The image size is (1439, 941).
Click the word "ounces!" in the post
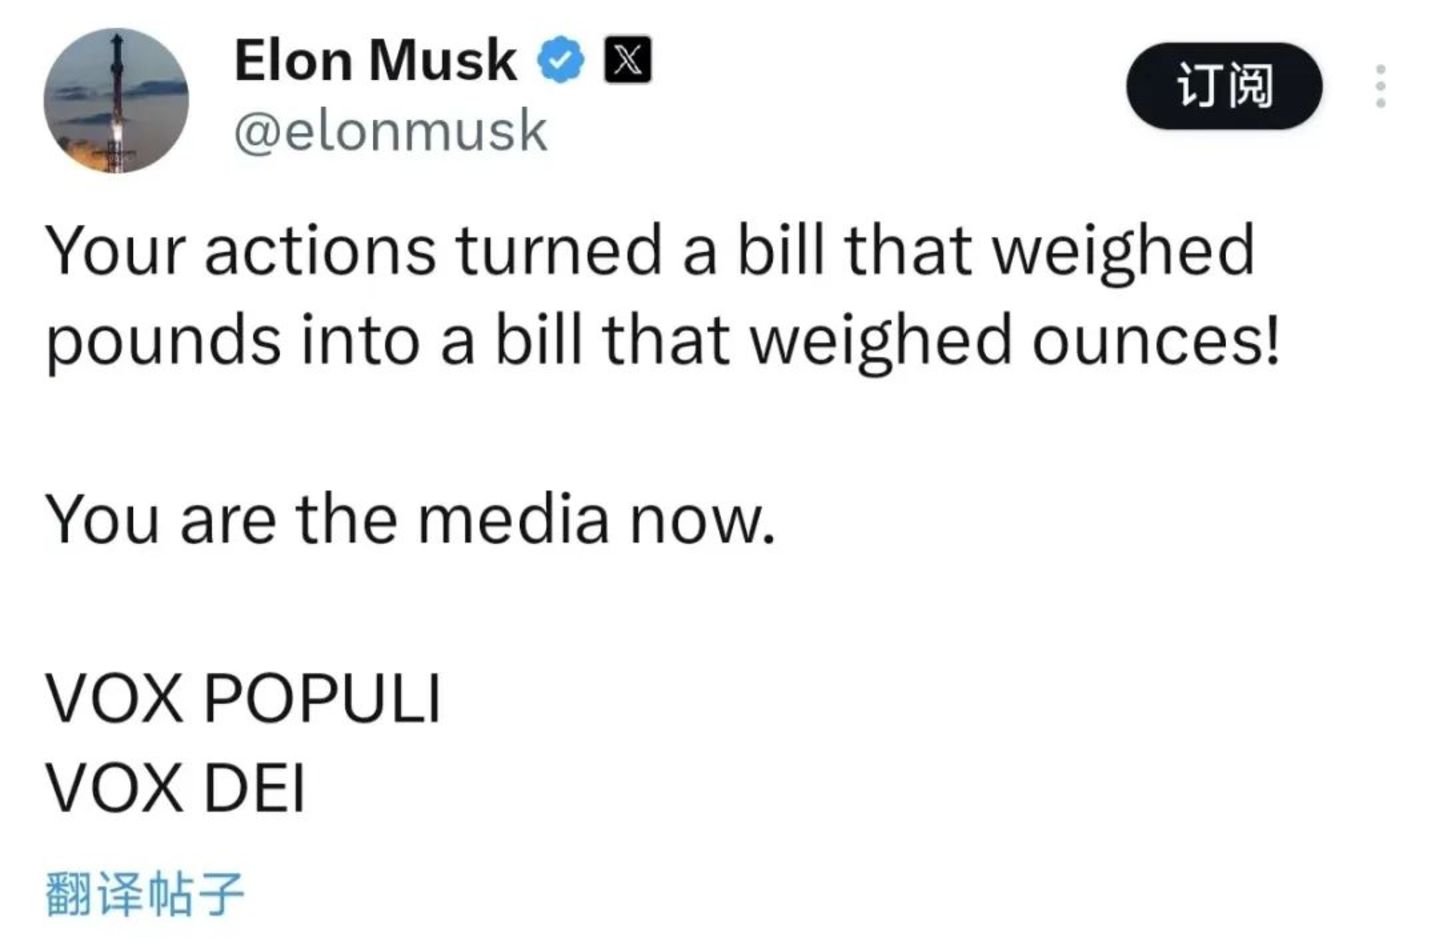click(1155, 340)
